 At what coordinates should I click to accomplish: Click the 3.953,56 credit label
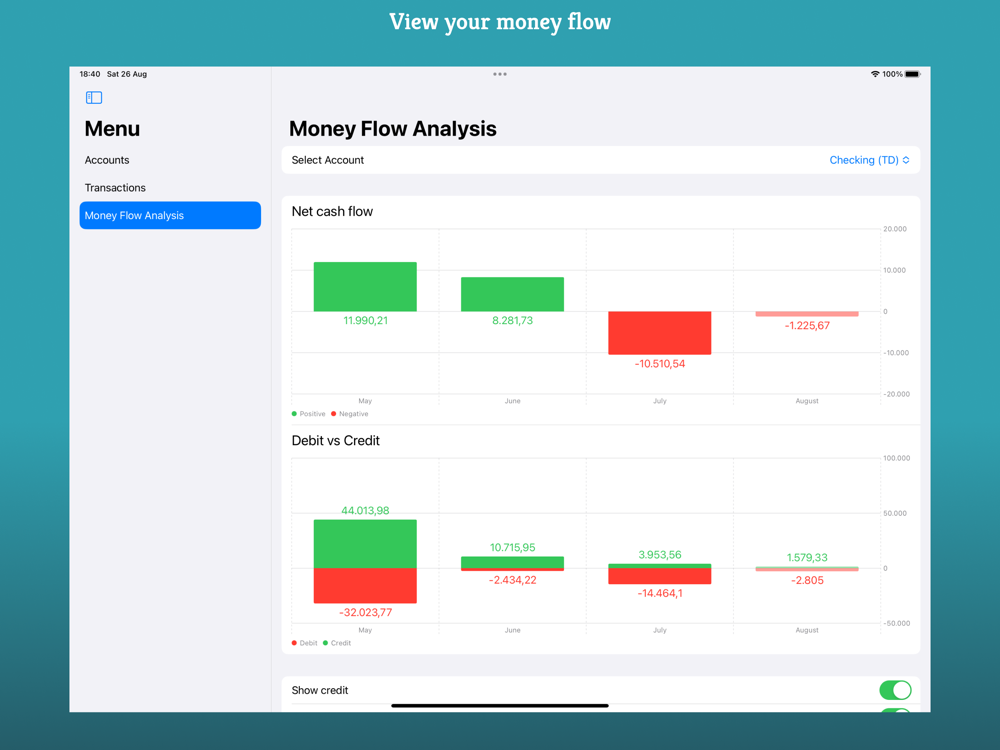659,555
